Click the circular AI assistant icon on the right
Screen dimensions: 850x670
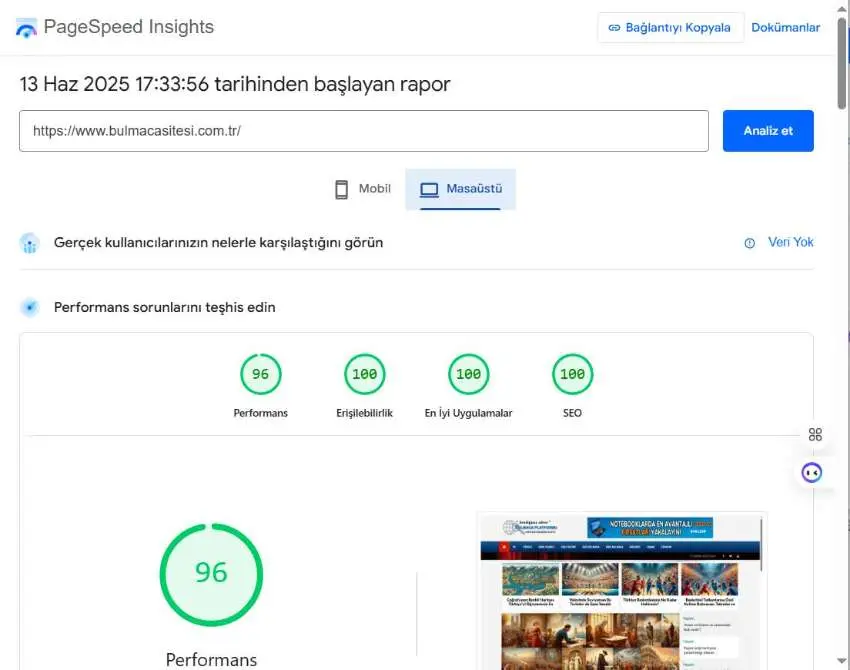pyautogui.click(x=811, y=471)
